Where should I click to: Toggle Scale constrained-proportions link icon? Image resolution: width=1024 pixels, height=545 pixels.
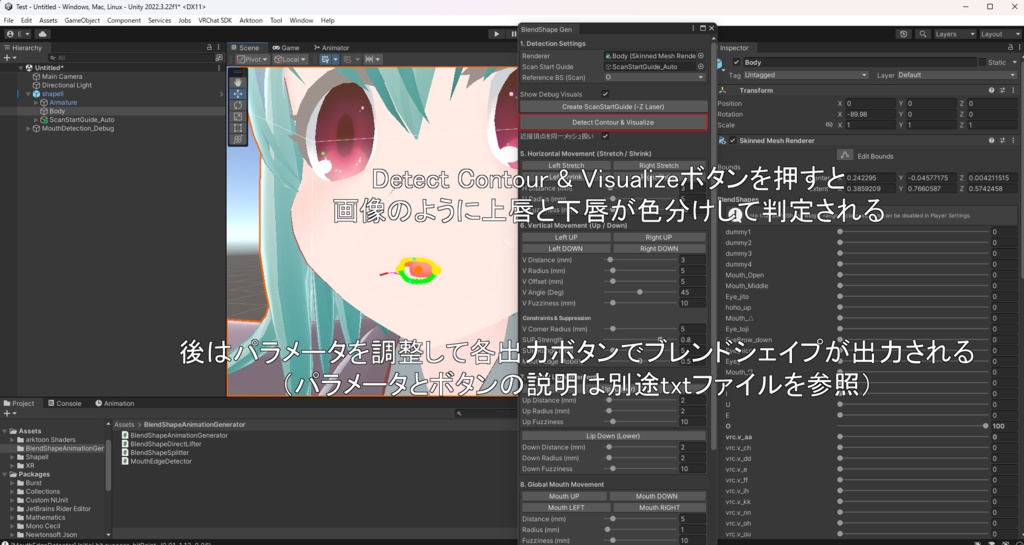coord(829,125)
